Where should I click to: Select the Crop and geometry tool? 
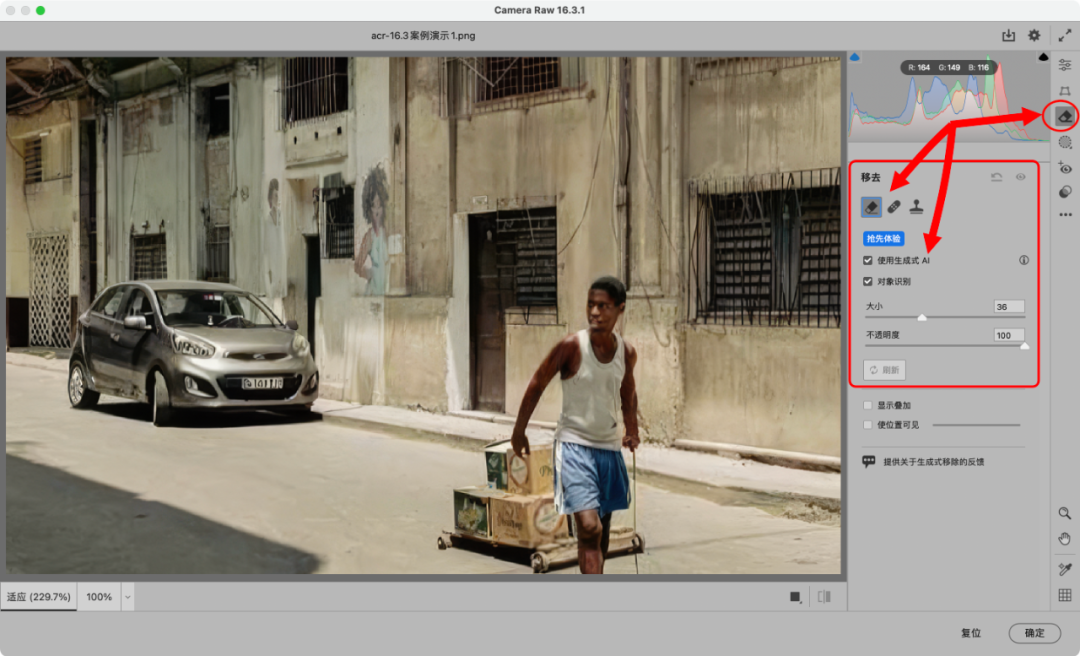pos(1065,91)
